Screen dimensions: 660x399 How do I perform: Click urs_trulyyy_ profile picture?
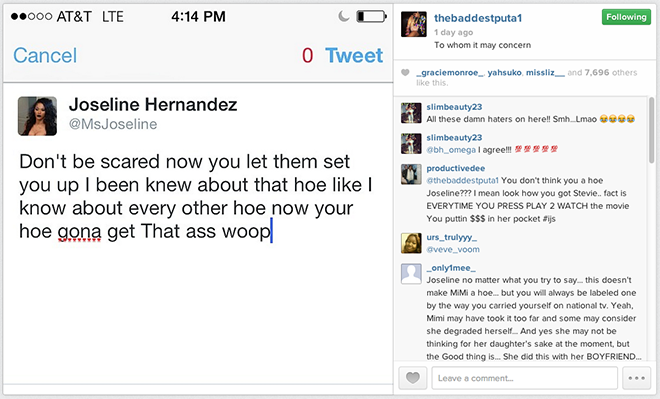pyautogui.click(x=411, y=243)
